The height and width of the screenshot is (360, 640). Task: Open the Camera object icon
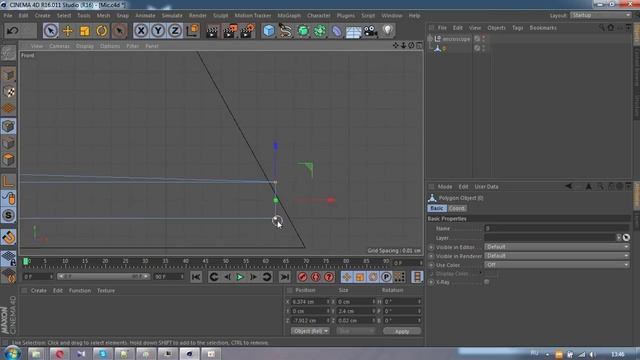click(370, 31)
